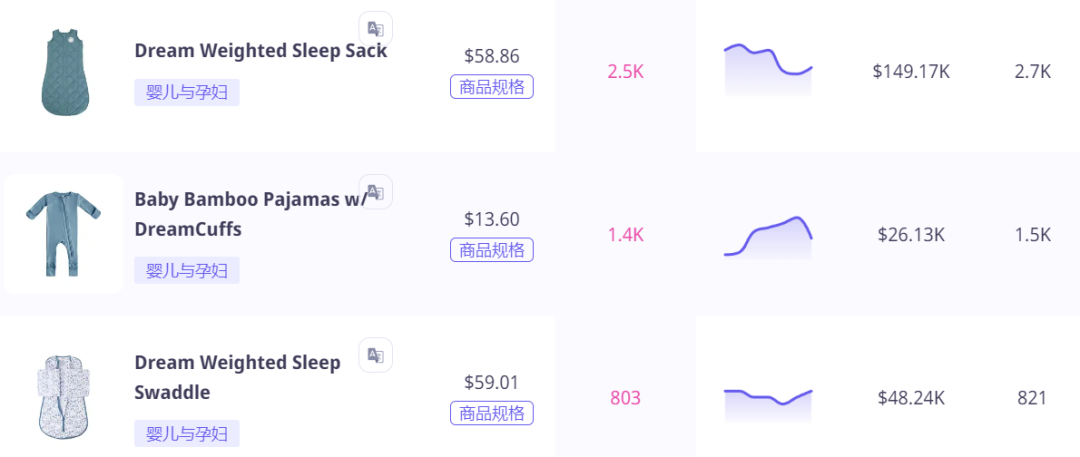1080x457 pixels.
Task: Select 婴儿与孕妇 tag on Sleep Sack row
Action: (x=187, y=92)
